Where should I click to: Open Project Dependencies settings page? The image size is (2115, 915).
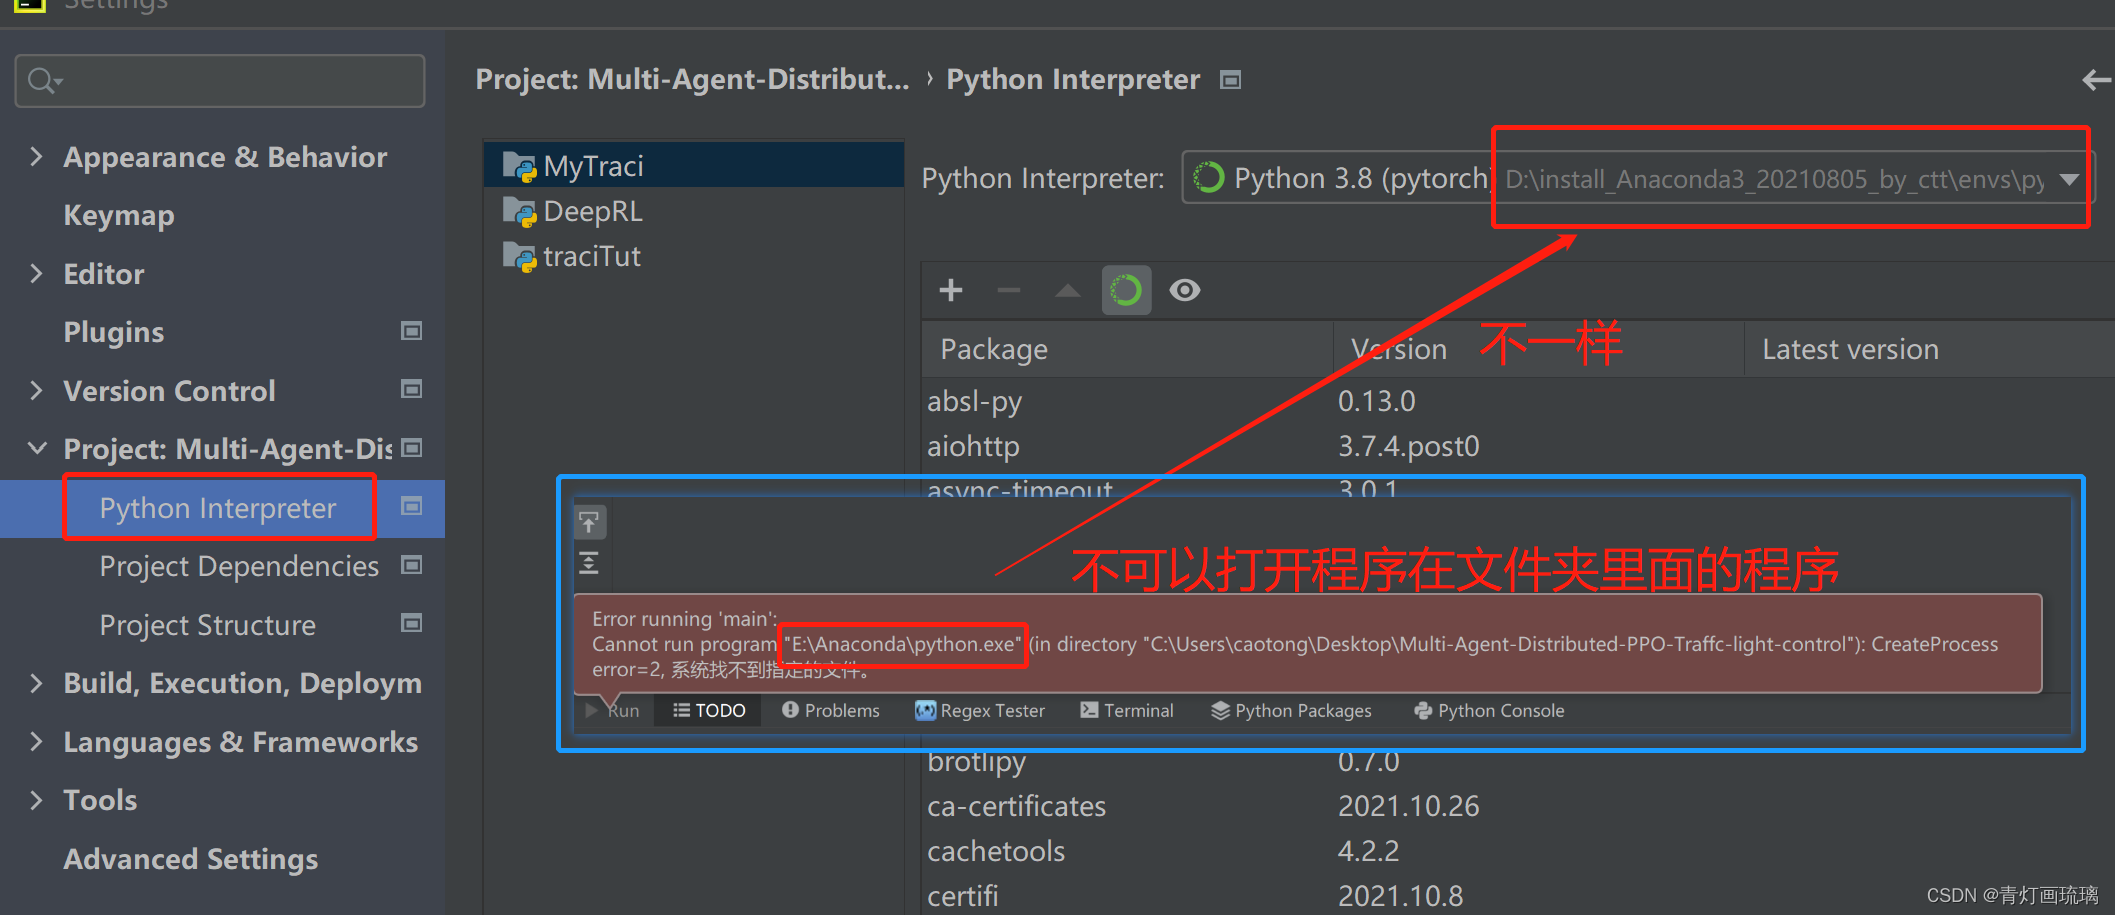(238, 565)
